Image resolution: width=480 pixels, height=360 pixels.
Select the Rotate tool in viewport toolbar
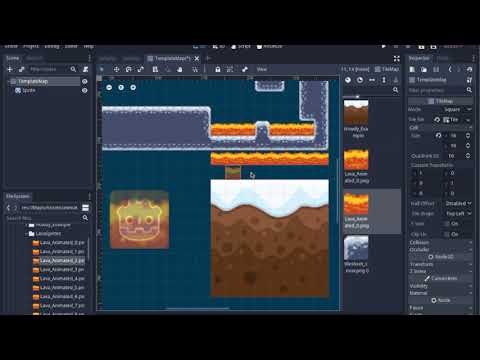click(x=129, y=69)
